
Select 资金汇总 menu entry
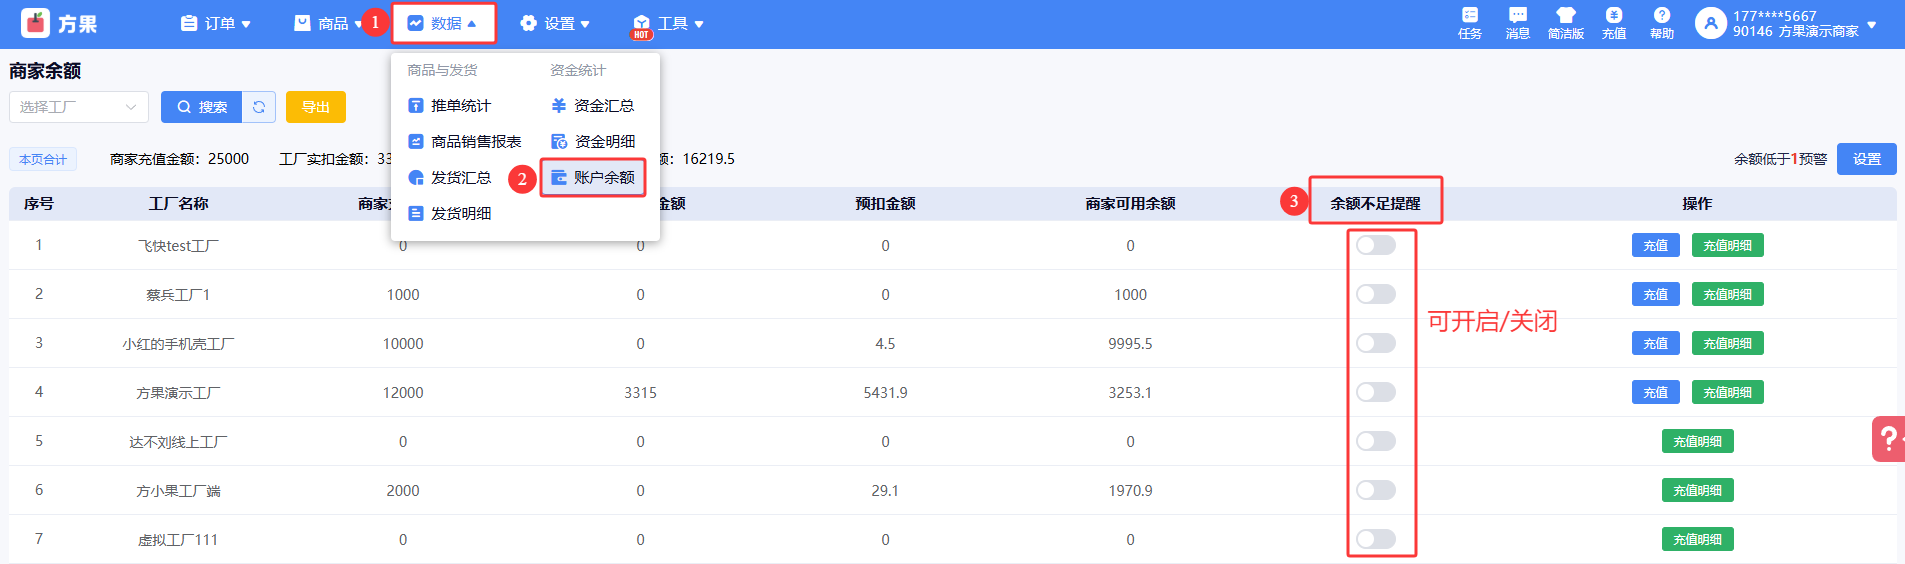(x=604, y=106)
